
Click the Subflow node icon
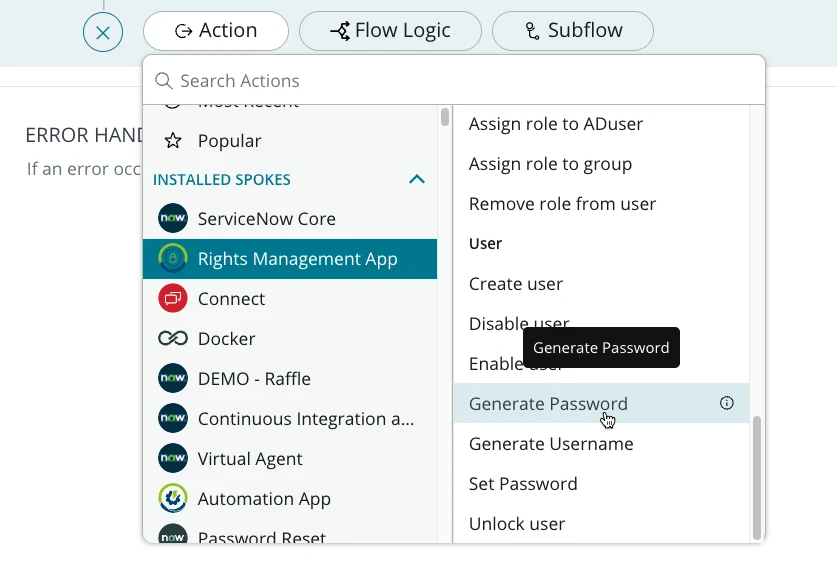(532, 31)
